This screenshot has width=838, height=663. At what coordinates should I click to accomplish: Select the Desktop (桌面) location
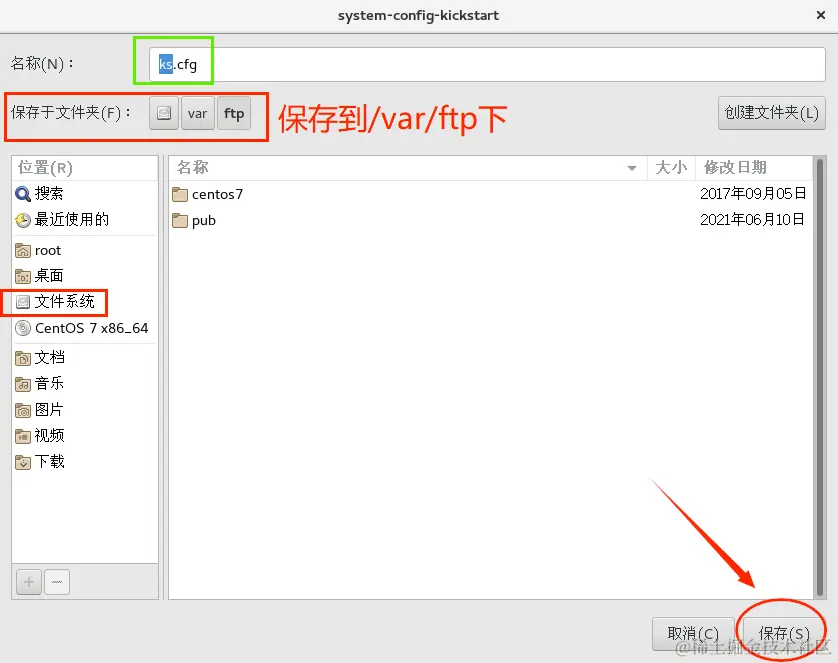coord(84,276)
